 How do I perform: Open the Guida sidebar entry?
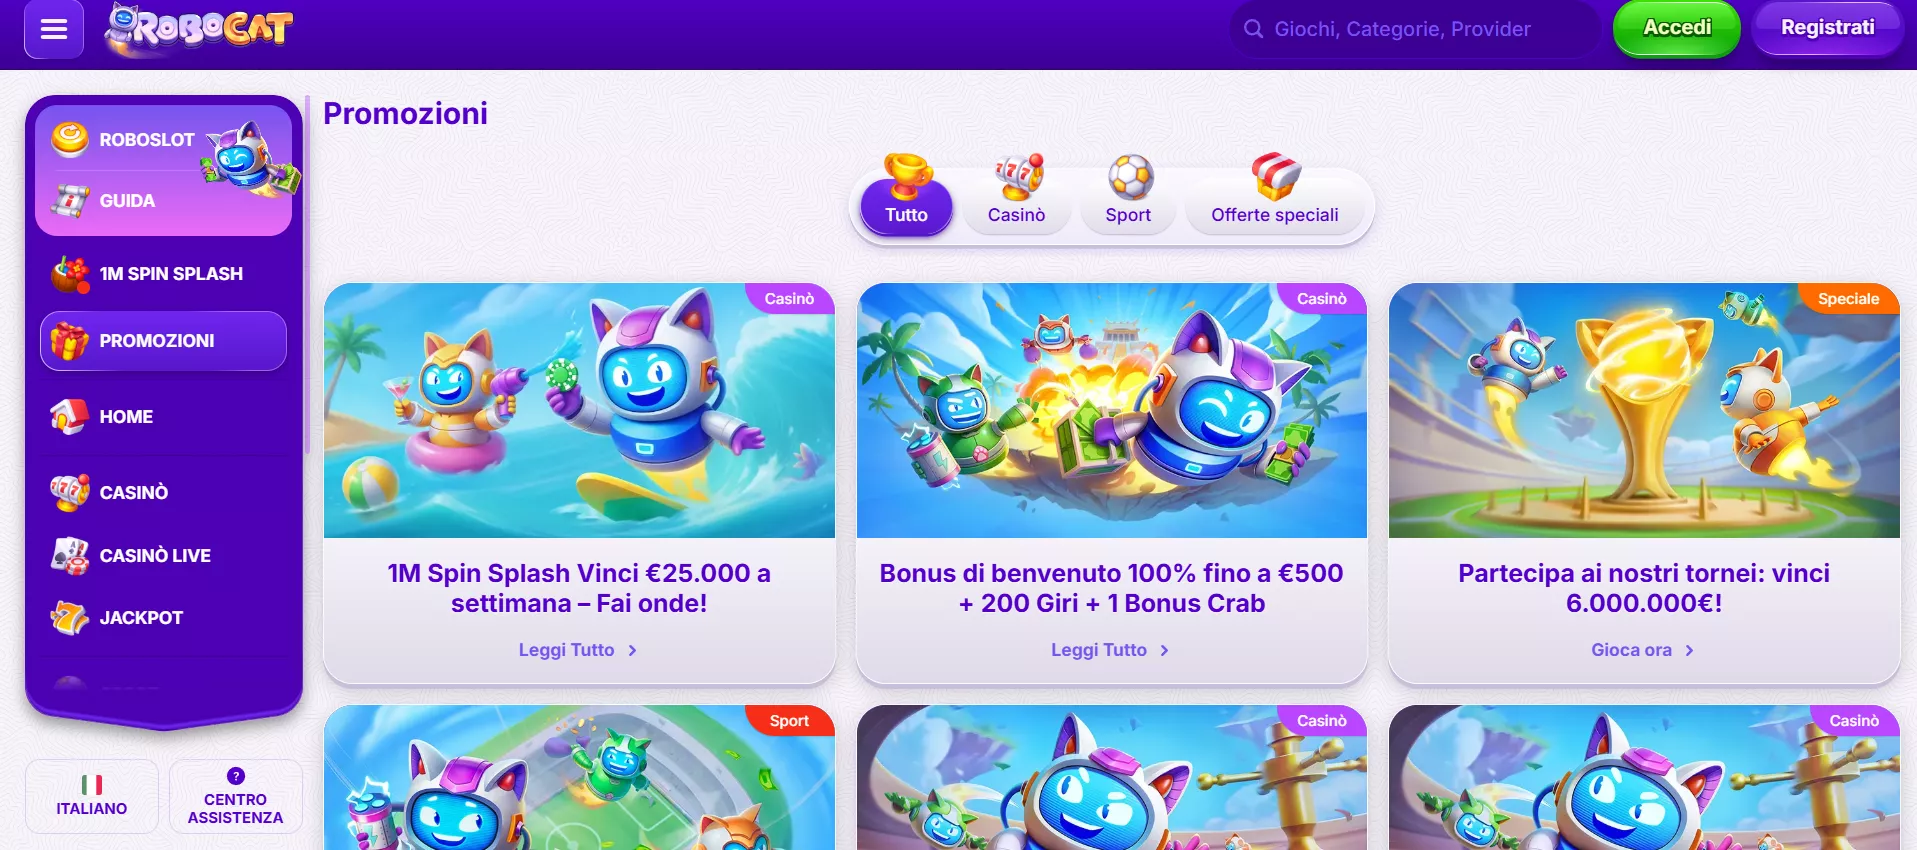point(126,201)
